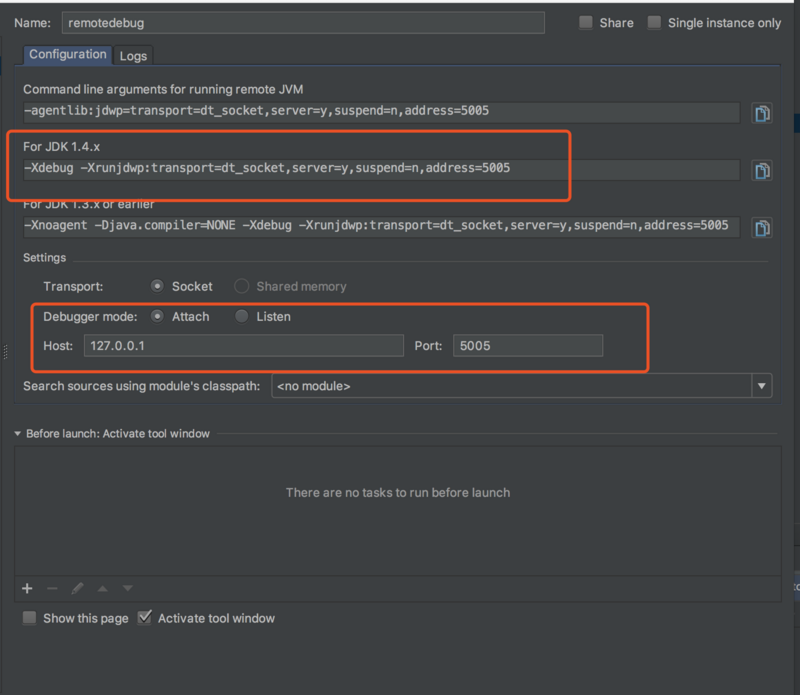
Task: Enable the Share checkbox
Action: coord(585,22)
